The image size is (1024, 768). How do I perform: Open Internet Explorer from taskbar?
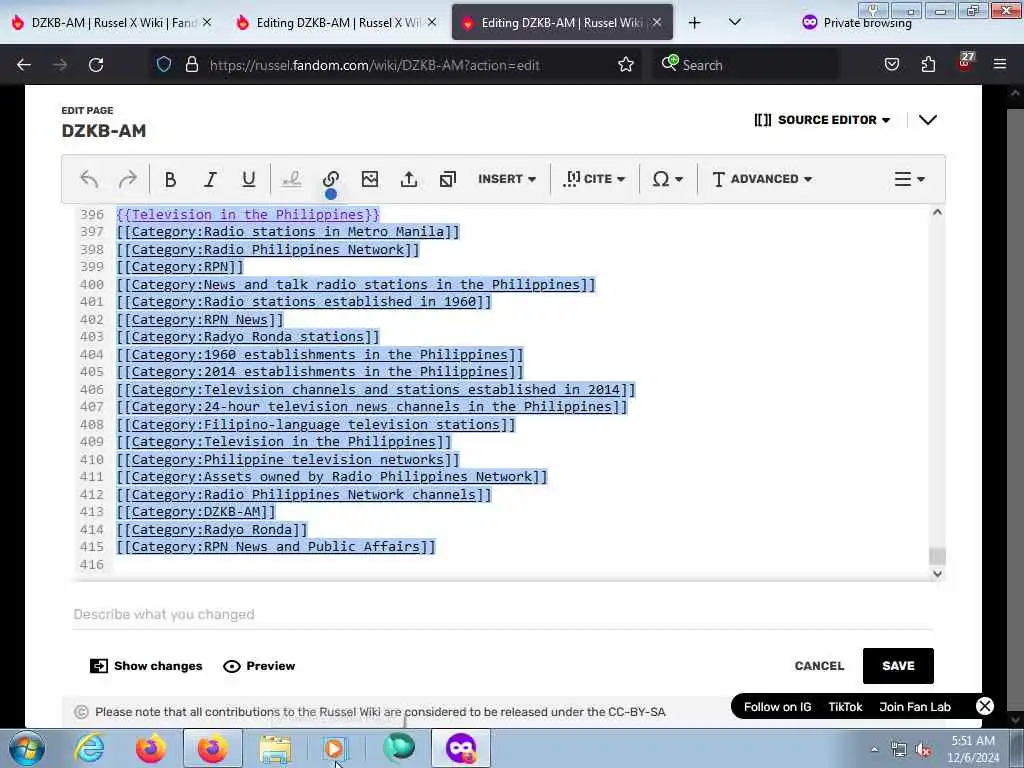89,748
